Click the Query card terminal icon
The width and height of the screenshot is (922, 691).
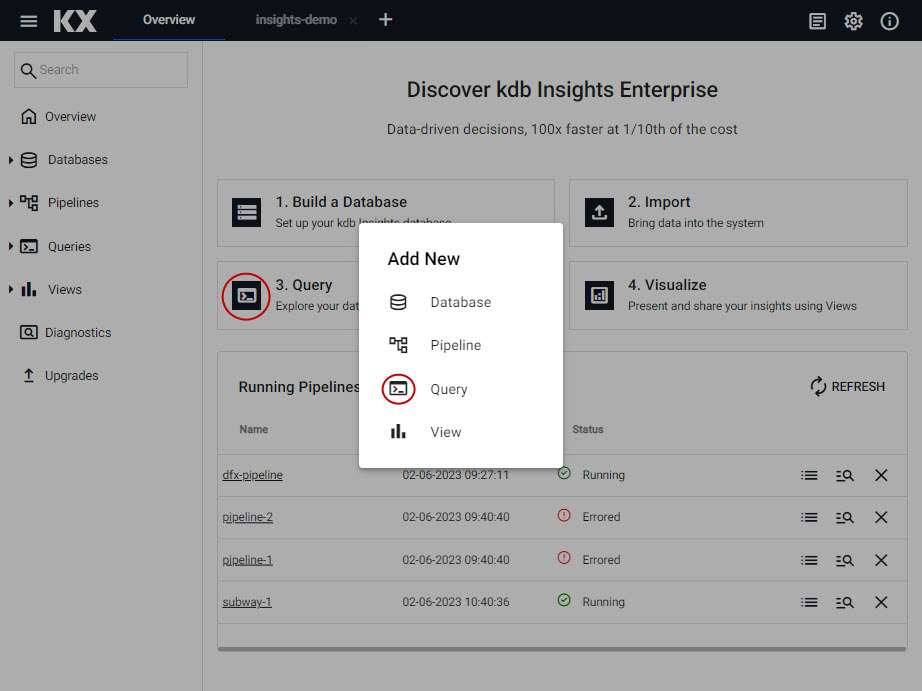tap(246, 295)
